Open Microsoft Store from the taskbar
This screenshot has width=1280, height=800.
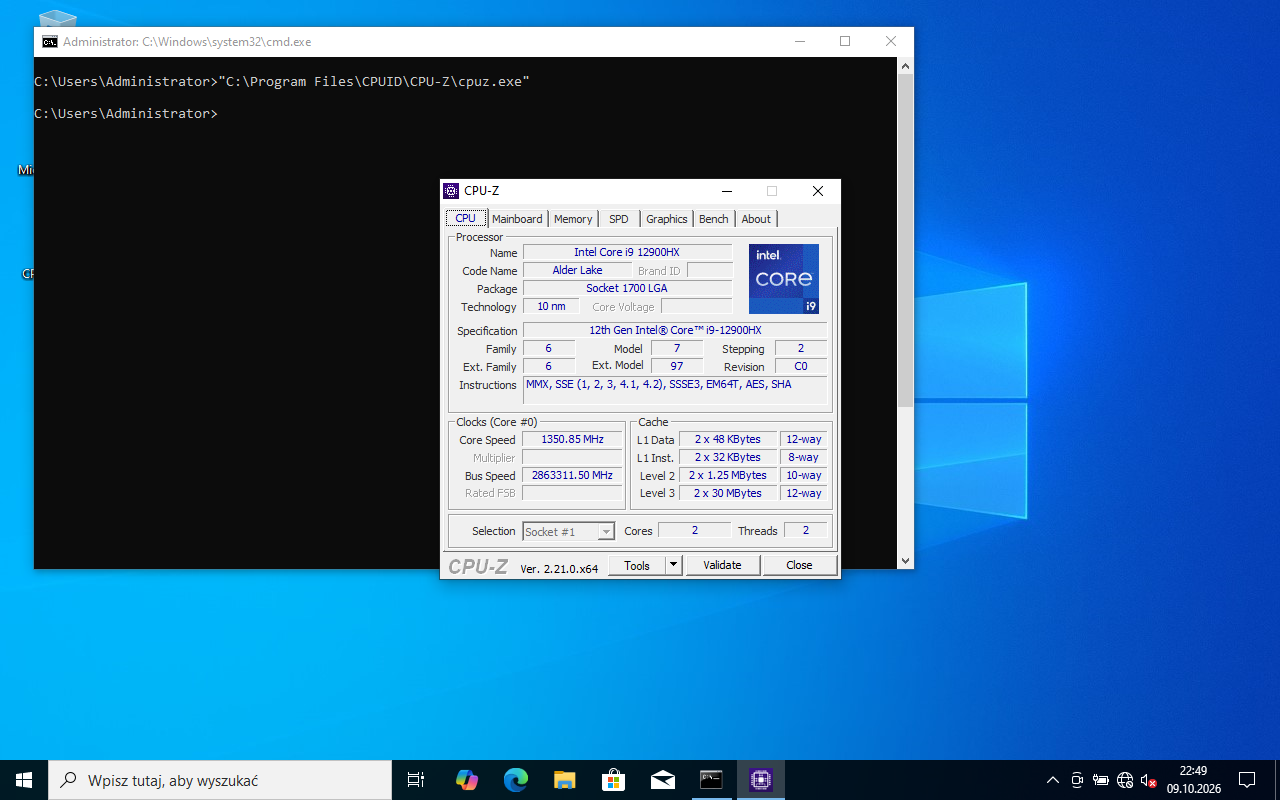613,780
